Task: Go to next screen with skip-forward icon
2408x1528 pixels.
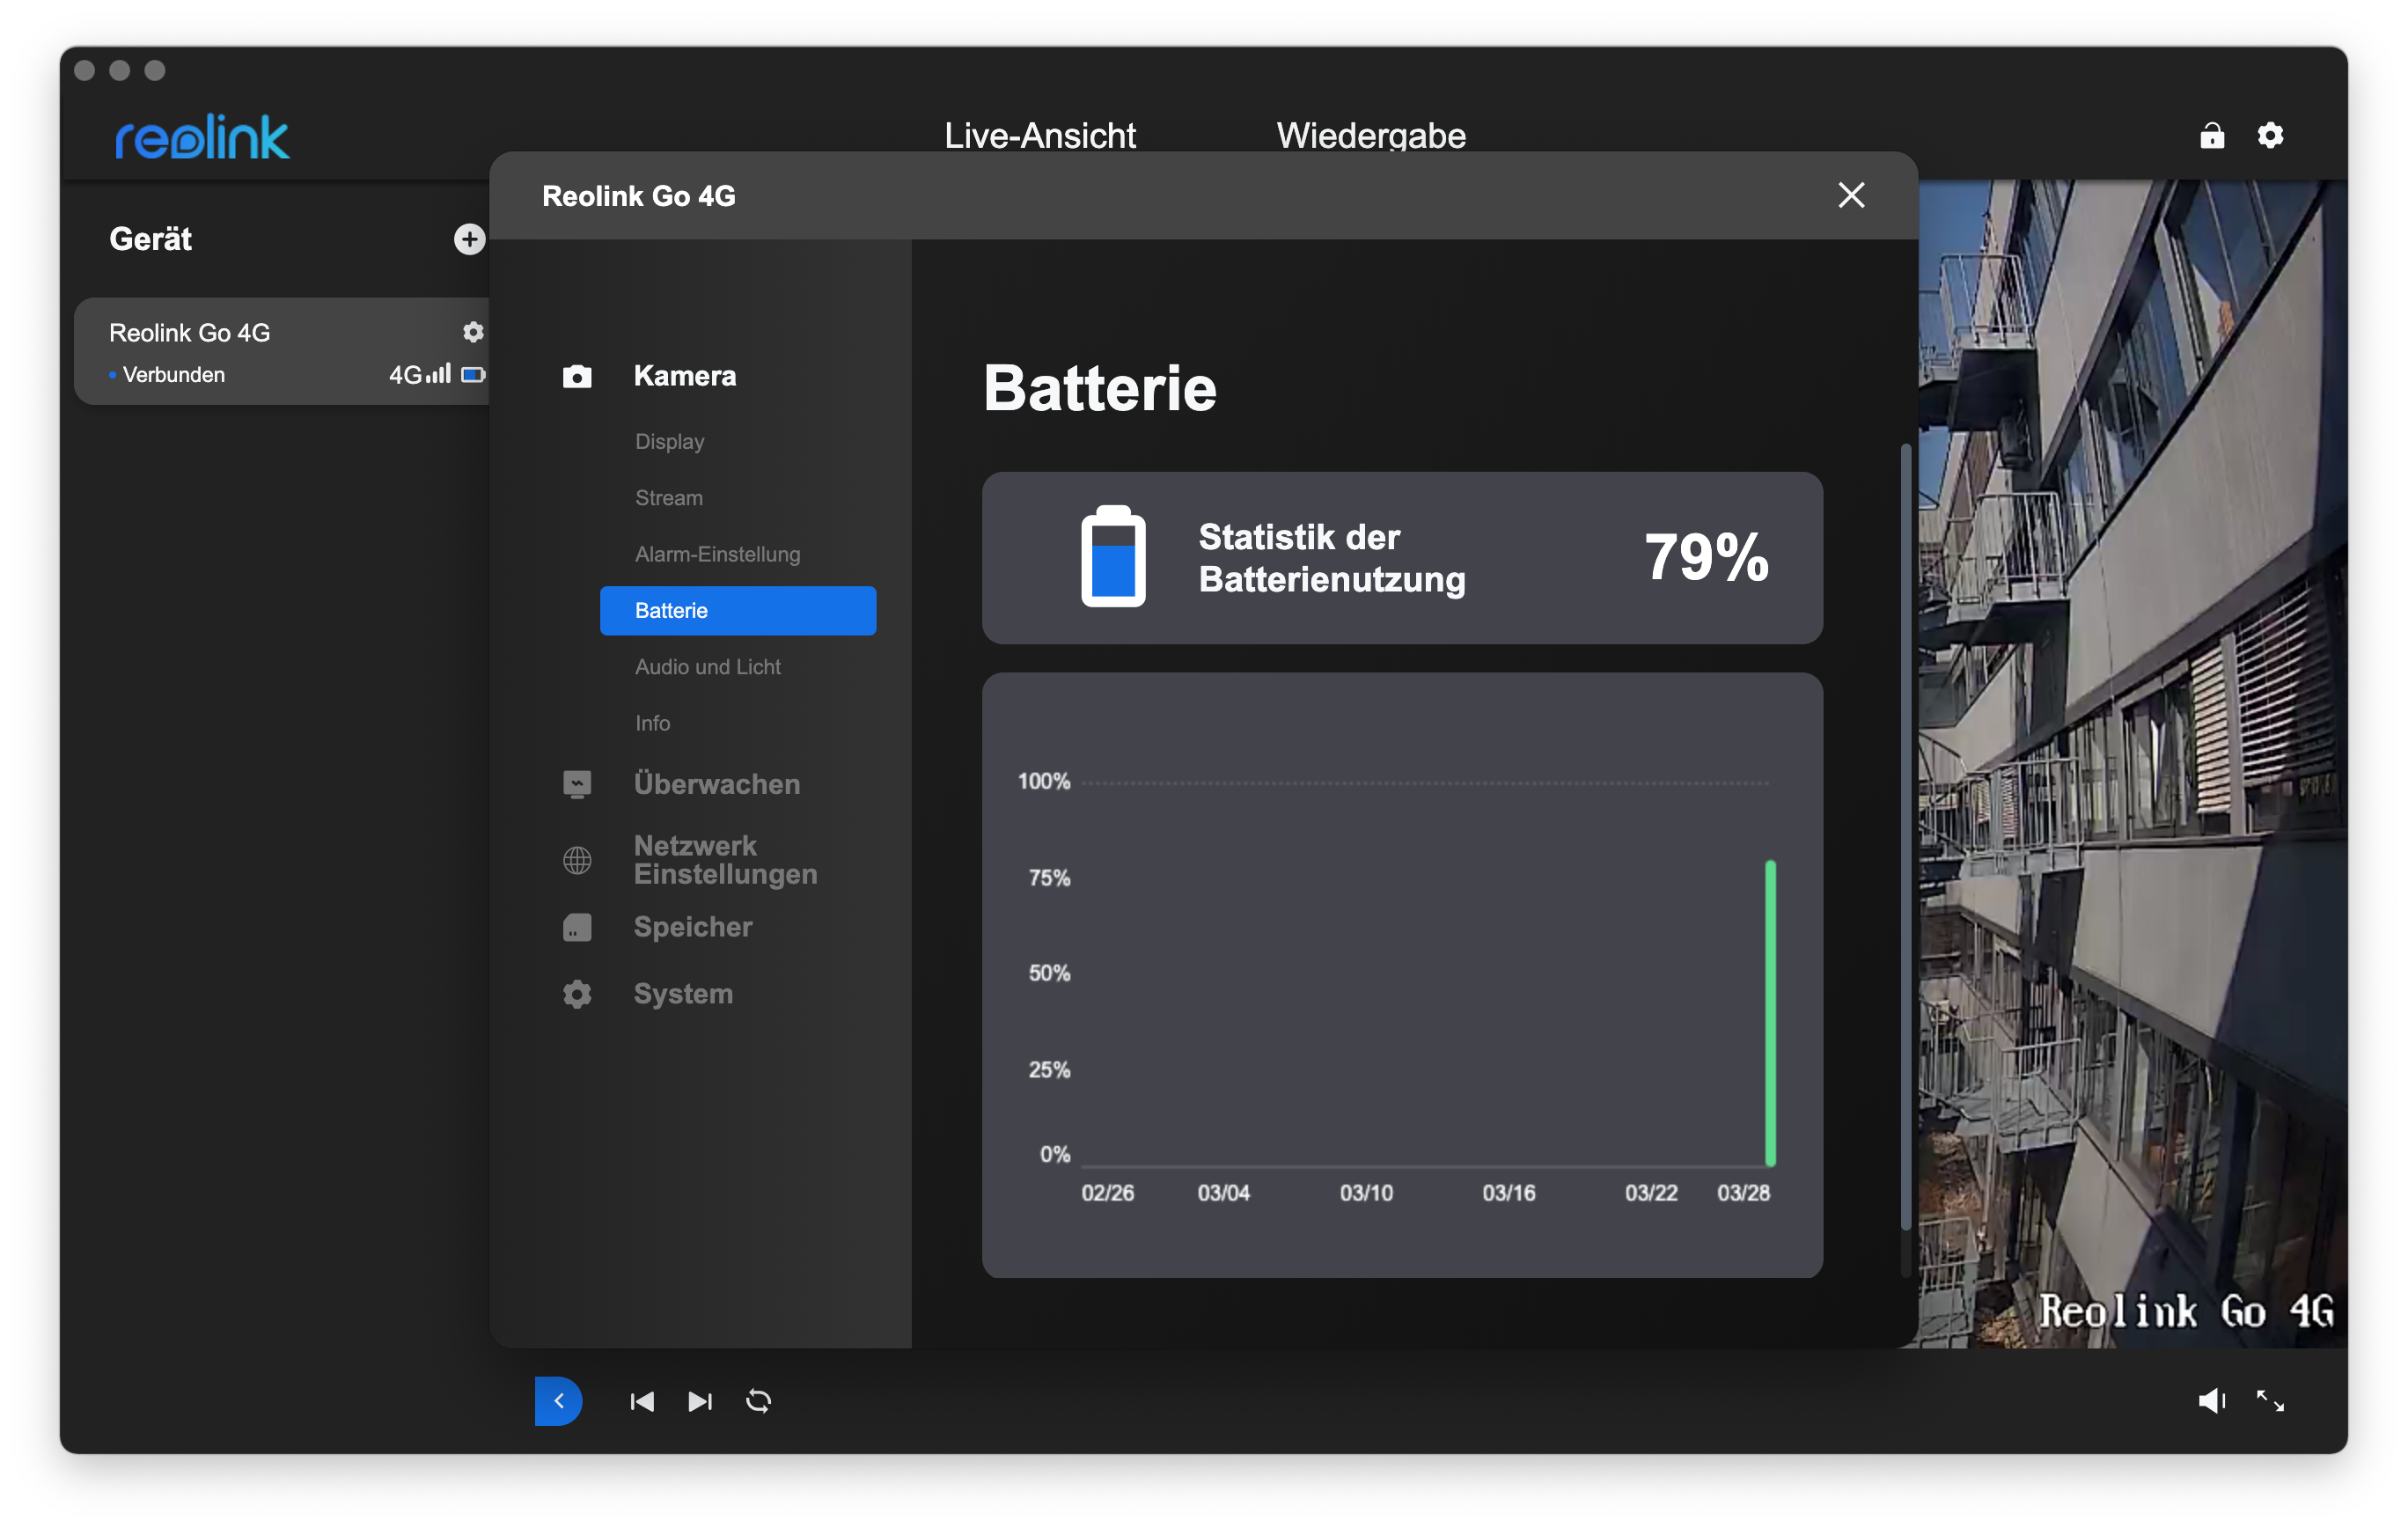Action: (x=700, y=1401)
